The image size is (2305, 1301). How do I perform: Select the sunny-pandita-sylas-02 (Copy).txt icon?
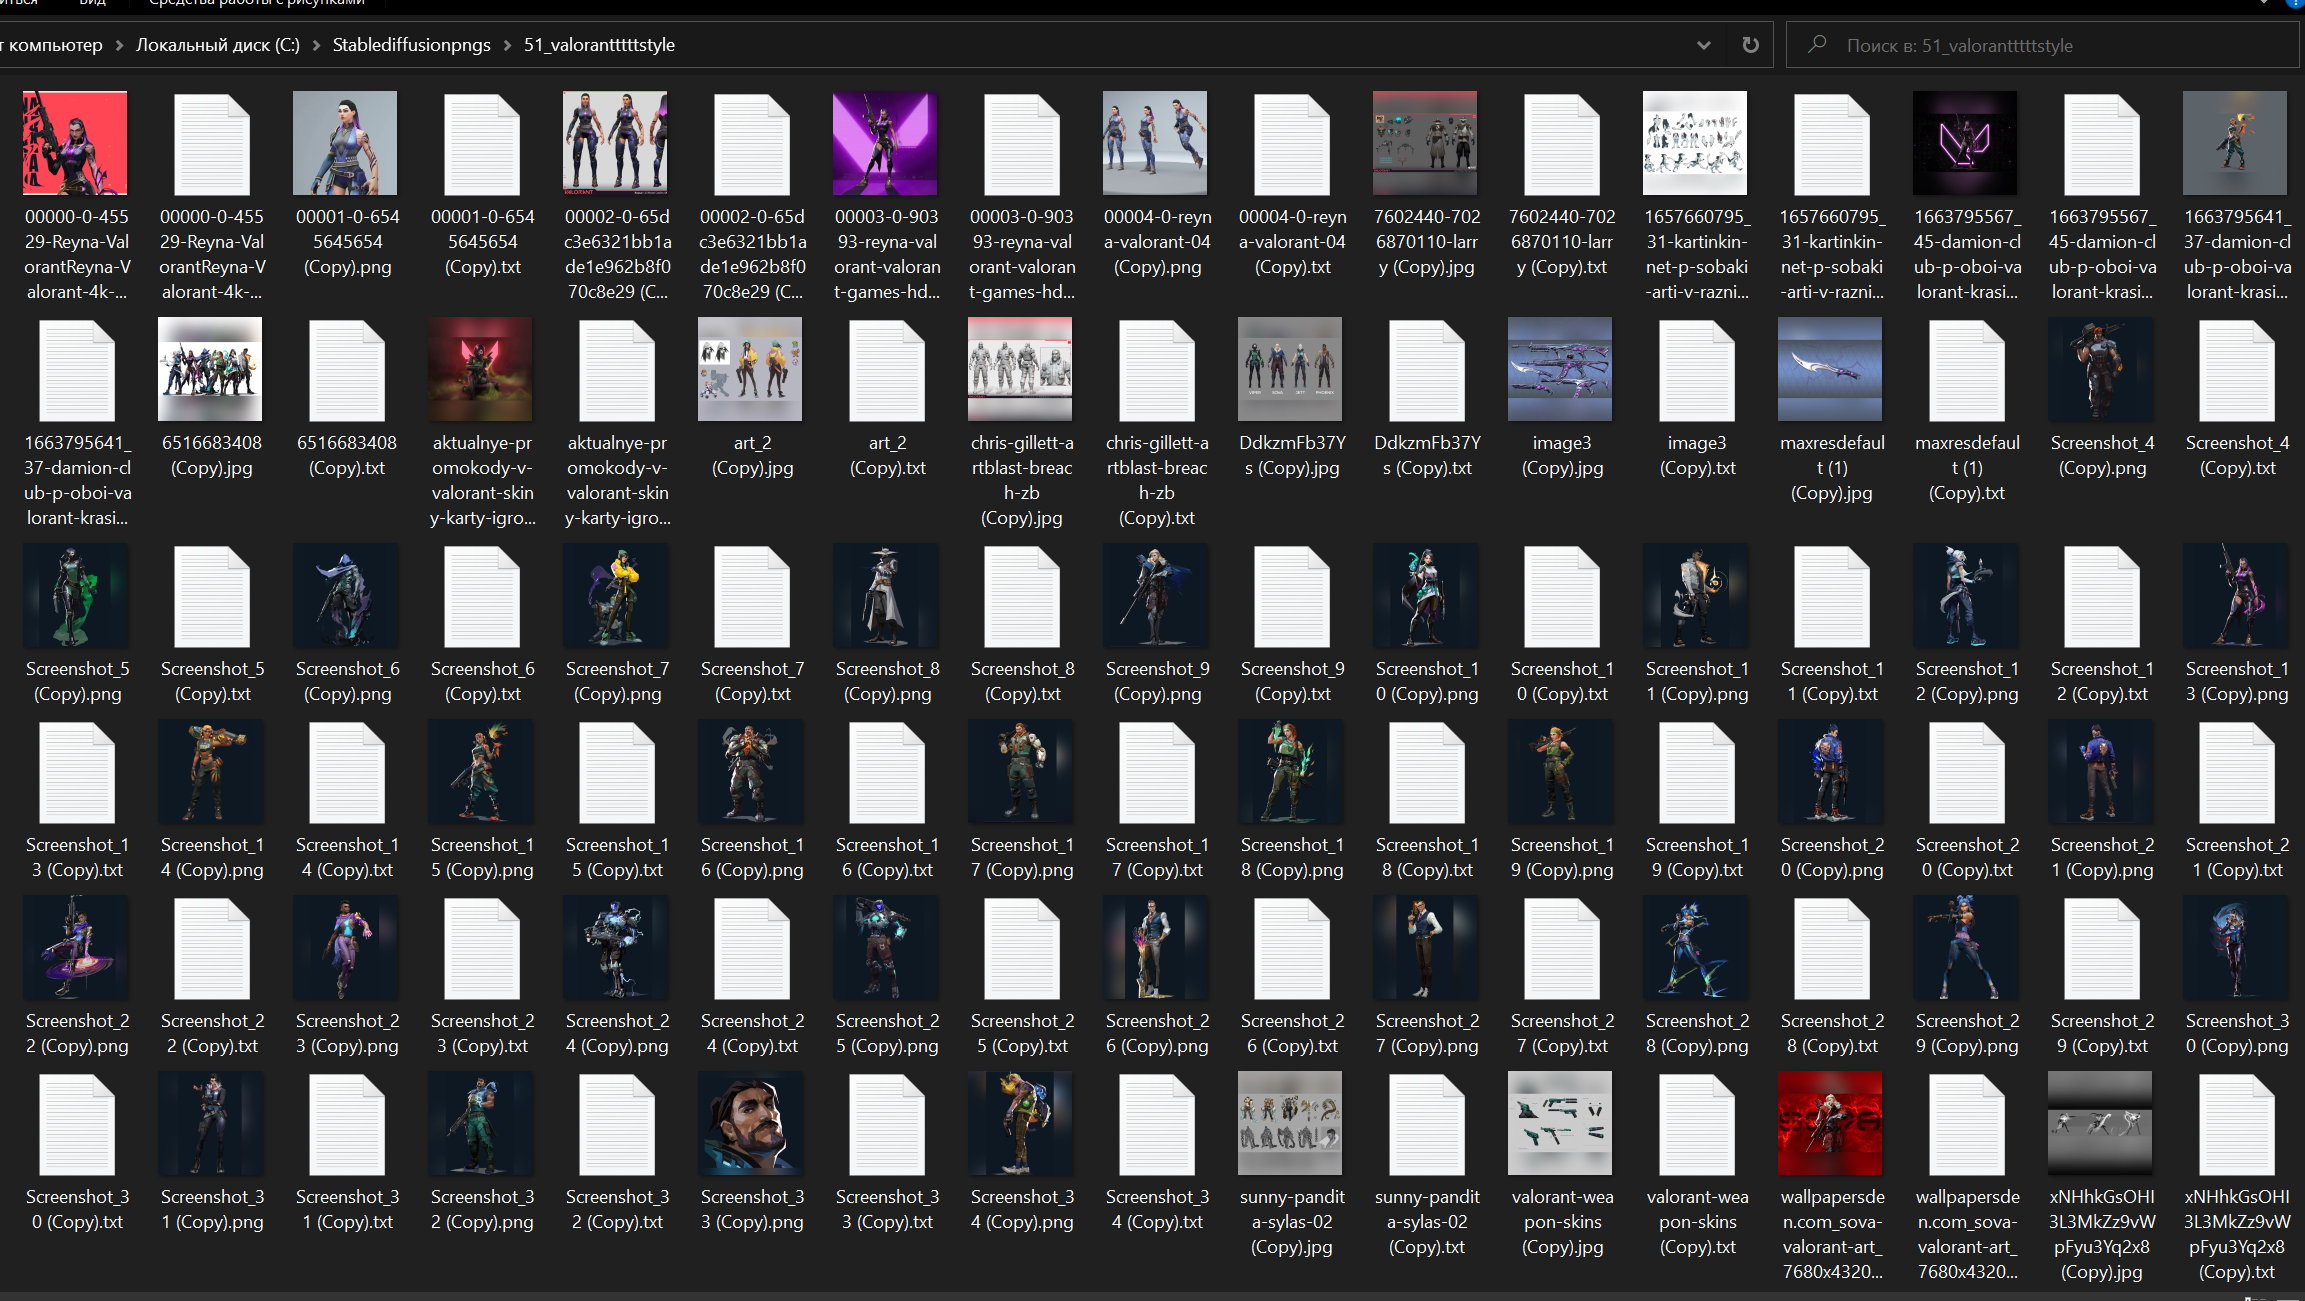1427,1123
